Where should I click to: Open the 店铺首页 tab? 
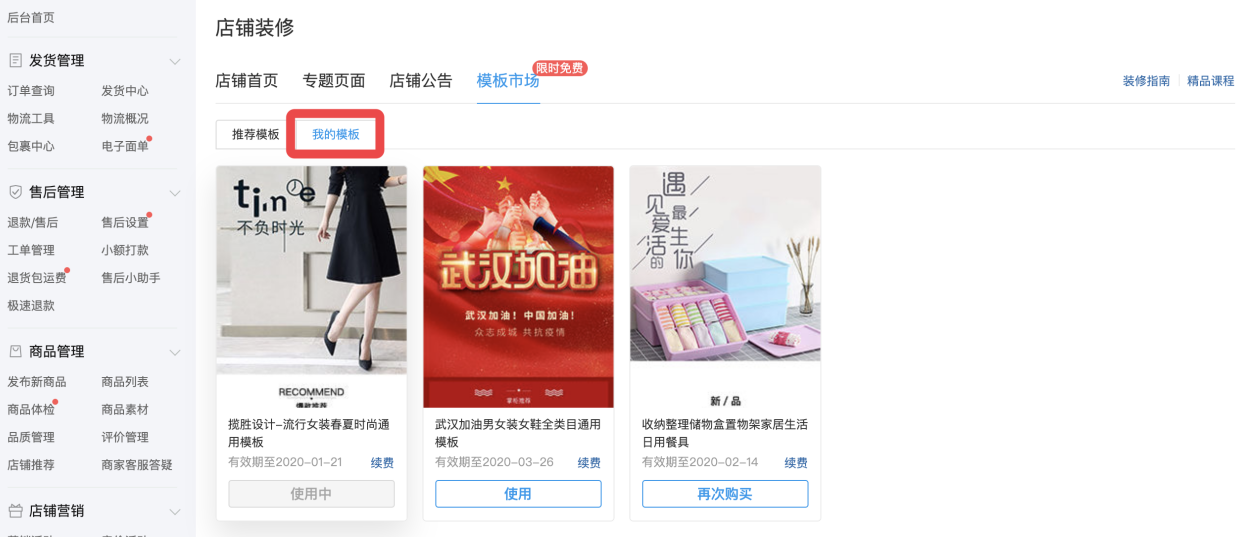click(x=247, y=81)
